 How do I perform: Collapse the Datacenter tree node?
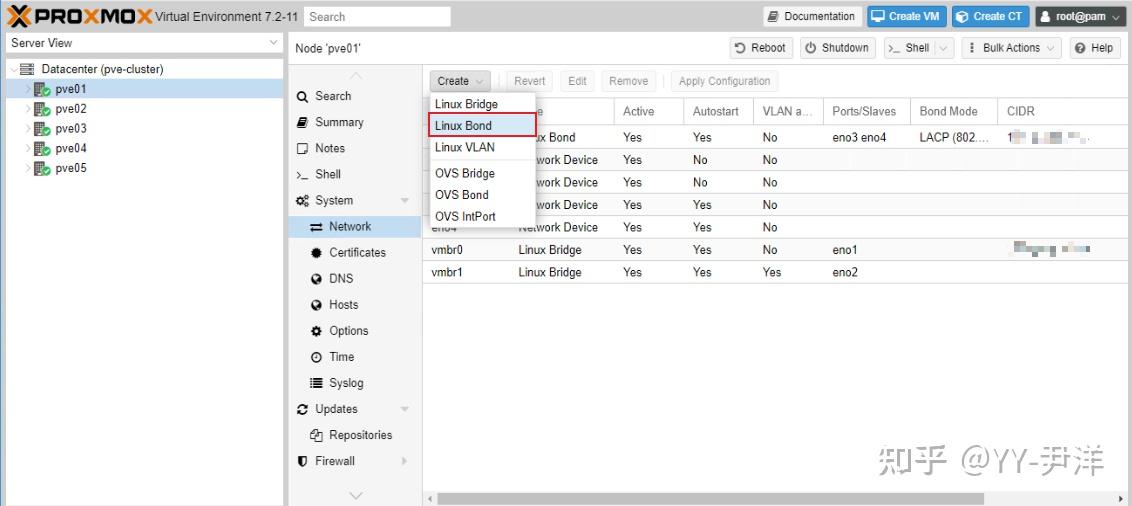click(14, 69)
